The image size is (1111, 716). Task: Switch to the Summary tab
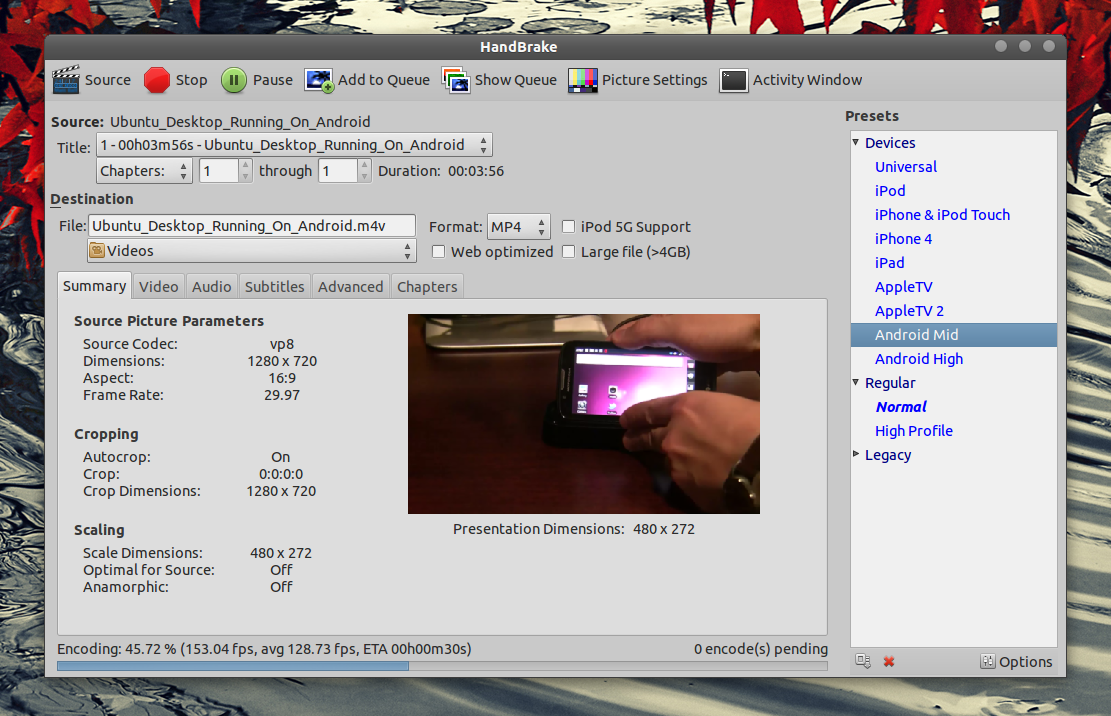[94, 285]
